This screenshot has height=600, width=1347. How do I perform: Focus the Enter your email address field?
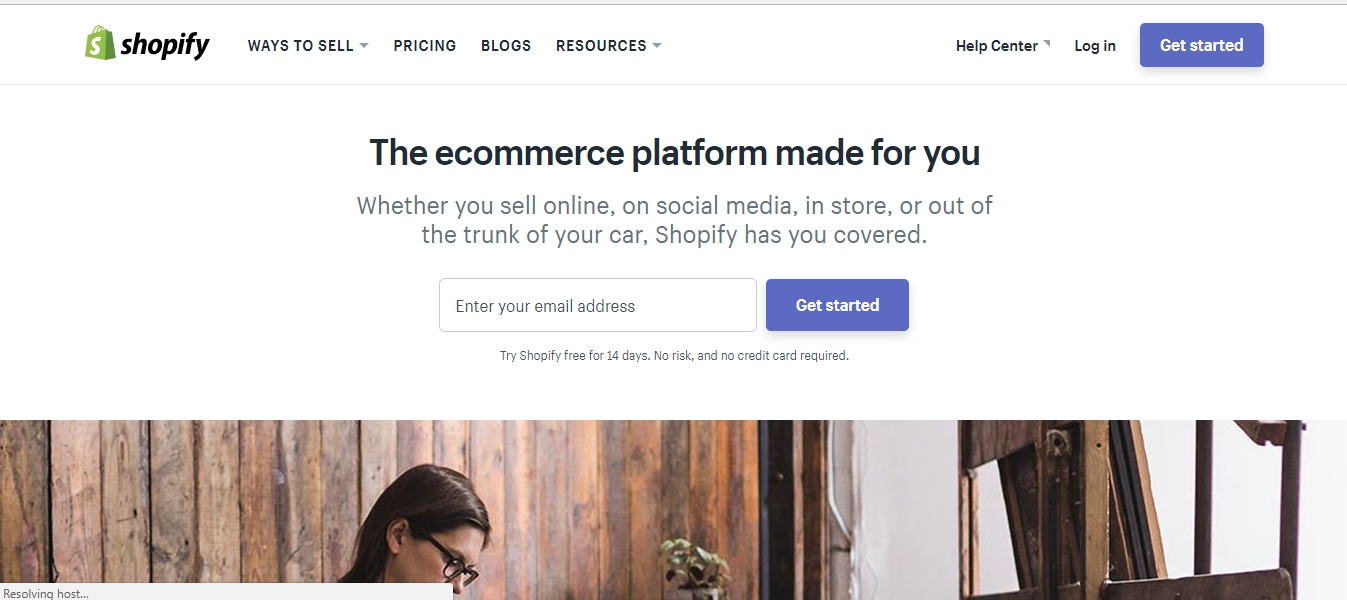coord(597,305)
